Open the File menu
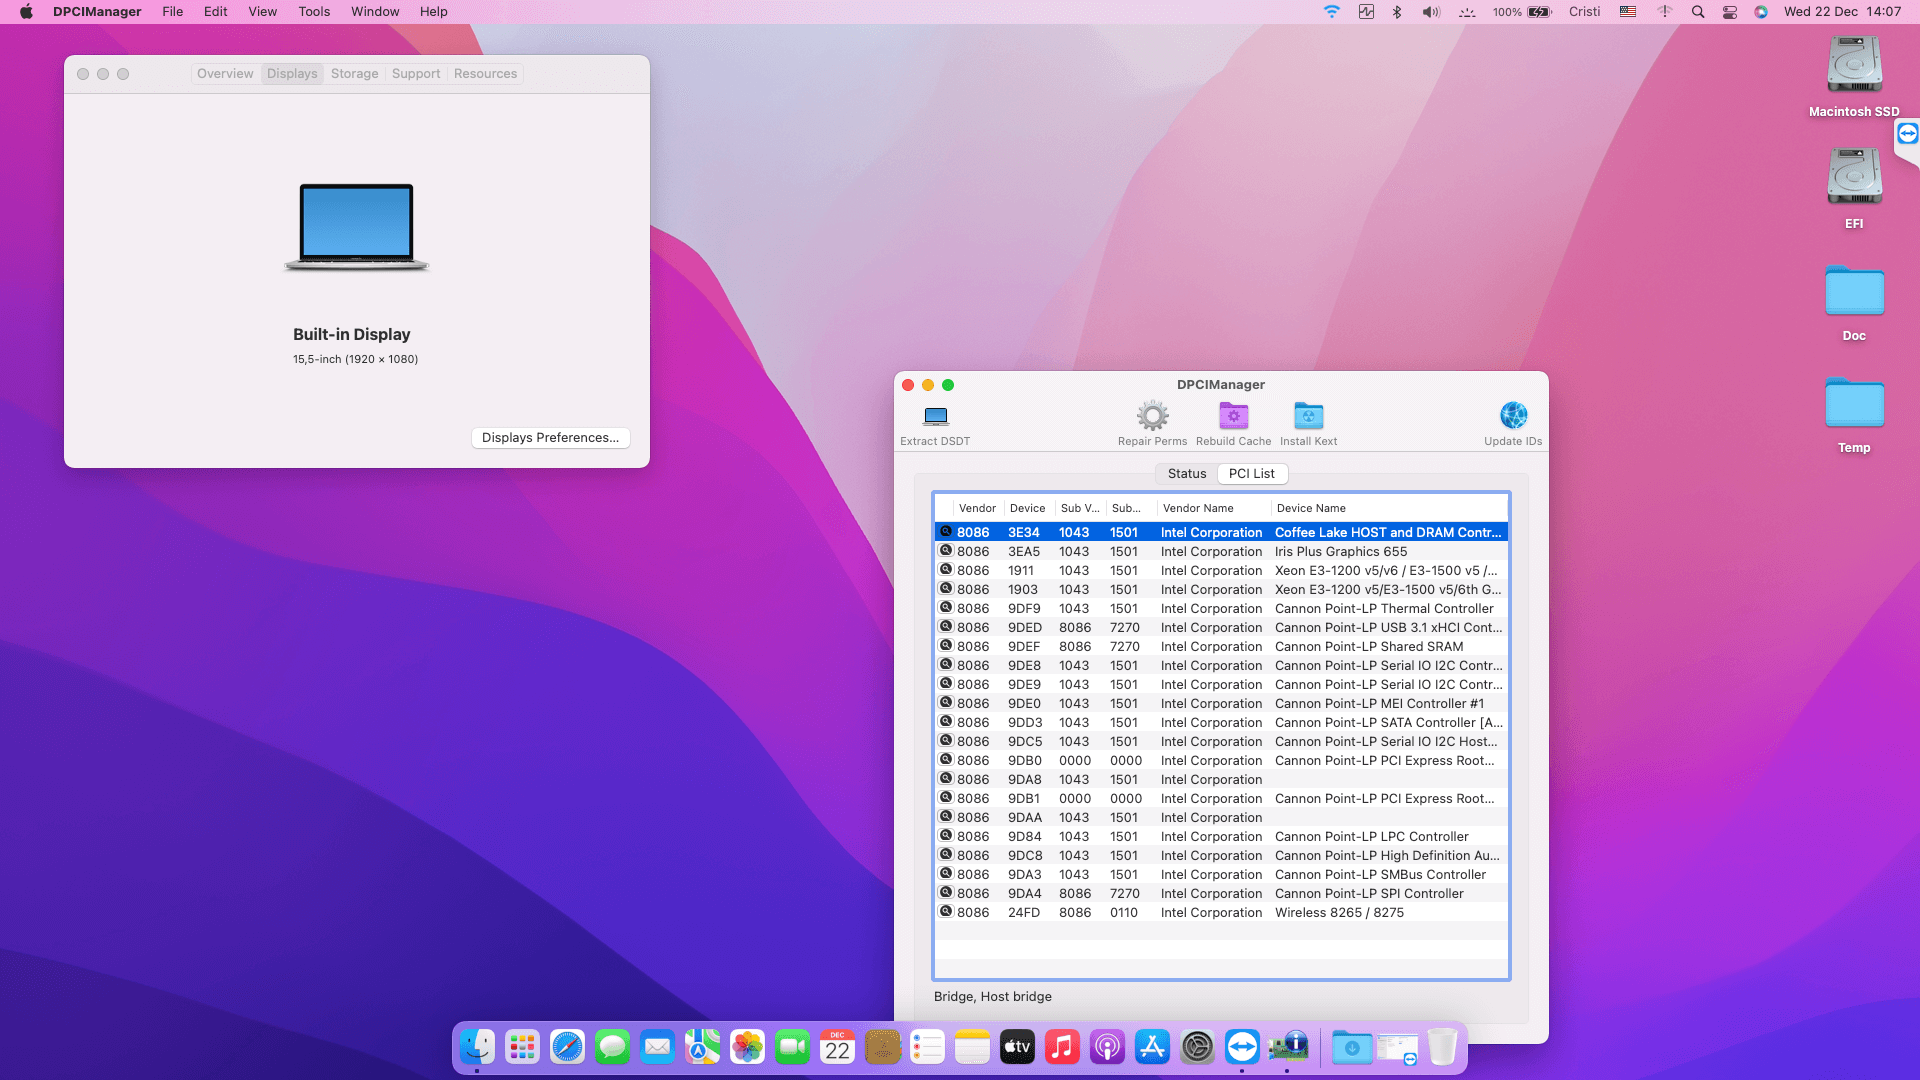The image size is (1920, 1080). click(x=172, y=12)
